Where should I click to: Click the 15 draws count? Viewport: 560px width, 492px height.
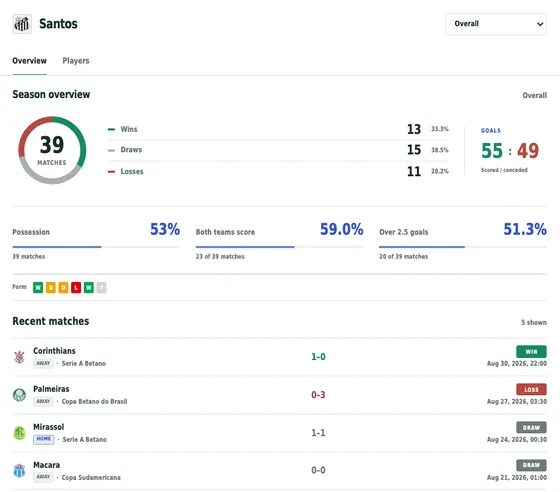tap(414, 150)
